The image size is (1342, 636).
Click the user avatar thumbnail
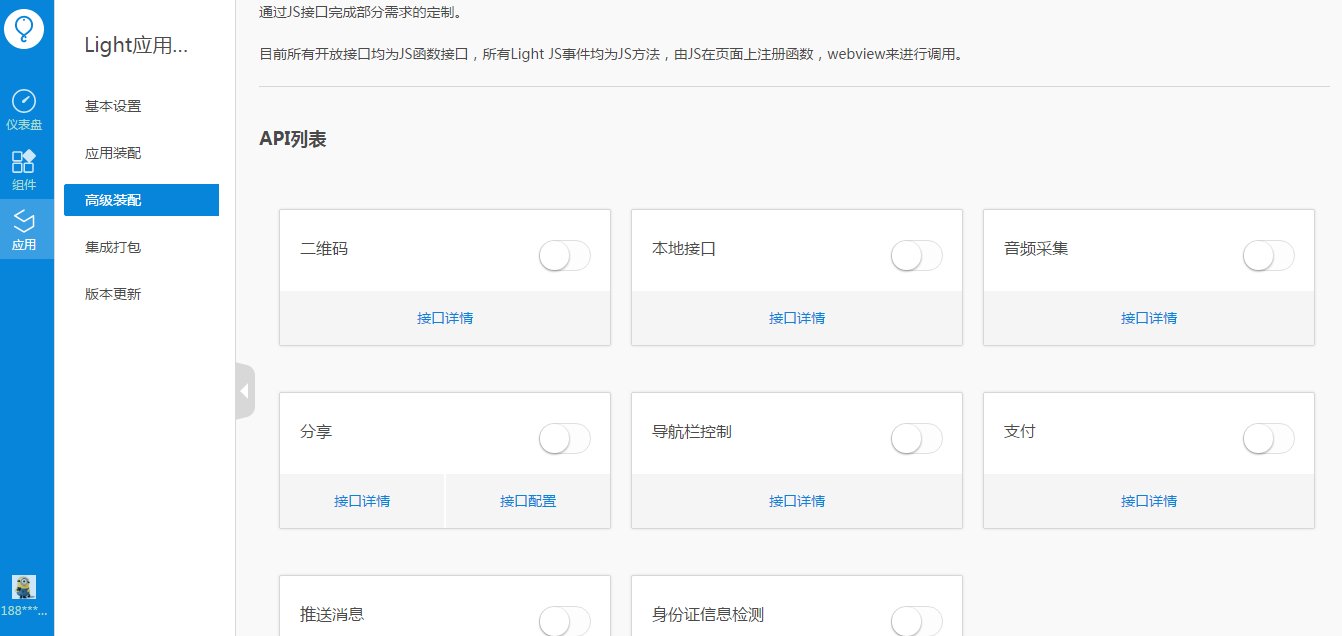24,587
